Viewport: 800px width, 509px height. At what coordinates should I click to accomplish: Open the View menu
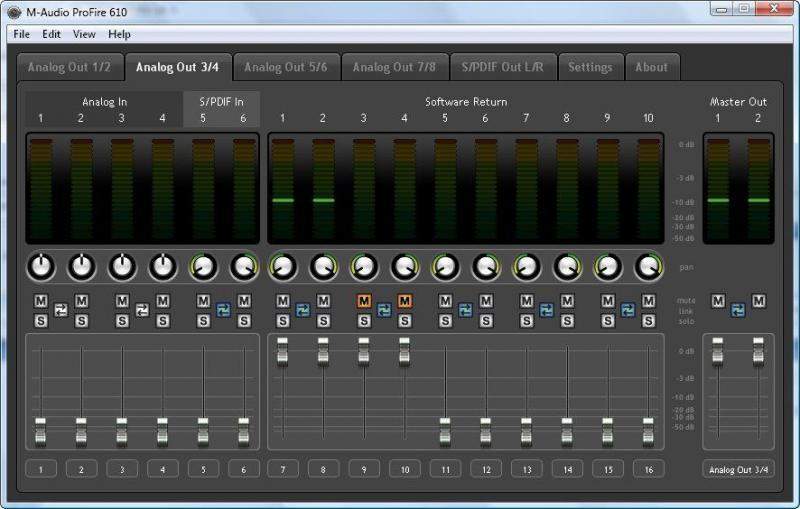(x=84, y=34)
